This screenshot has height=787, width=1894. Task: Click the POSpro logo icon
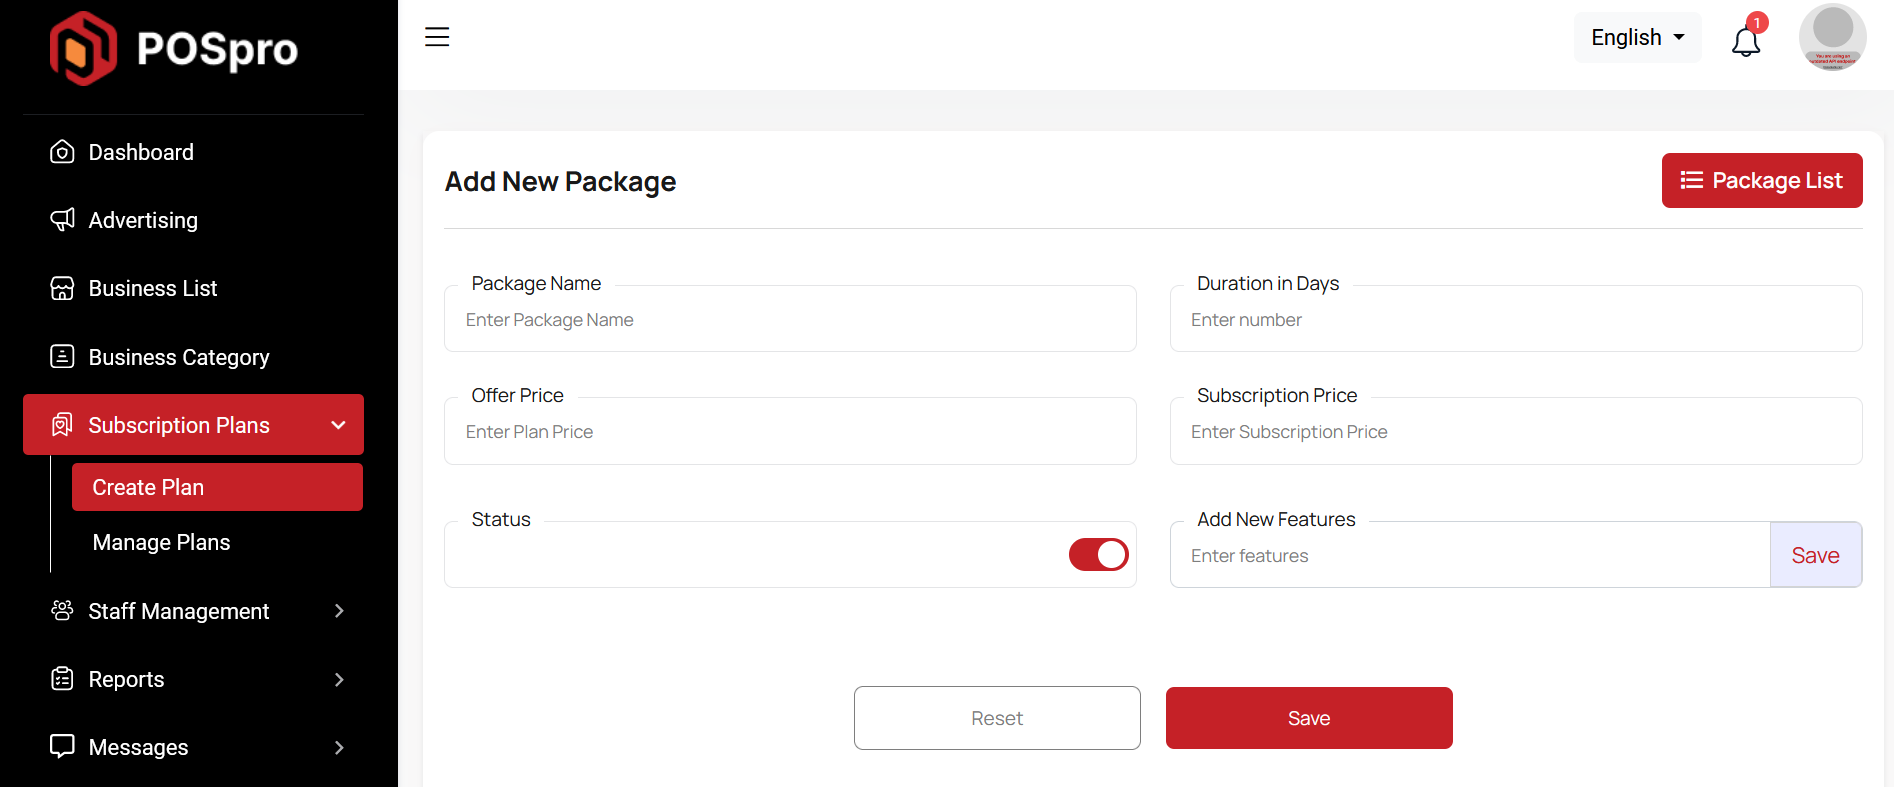(x=83, y=48)
